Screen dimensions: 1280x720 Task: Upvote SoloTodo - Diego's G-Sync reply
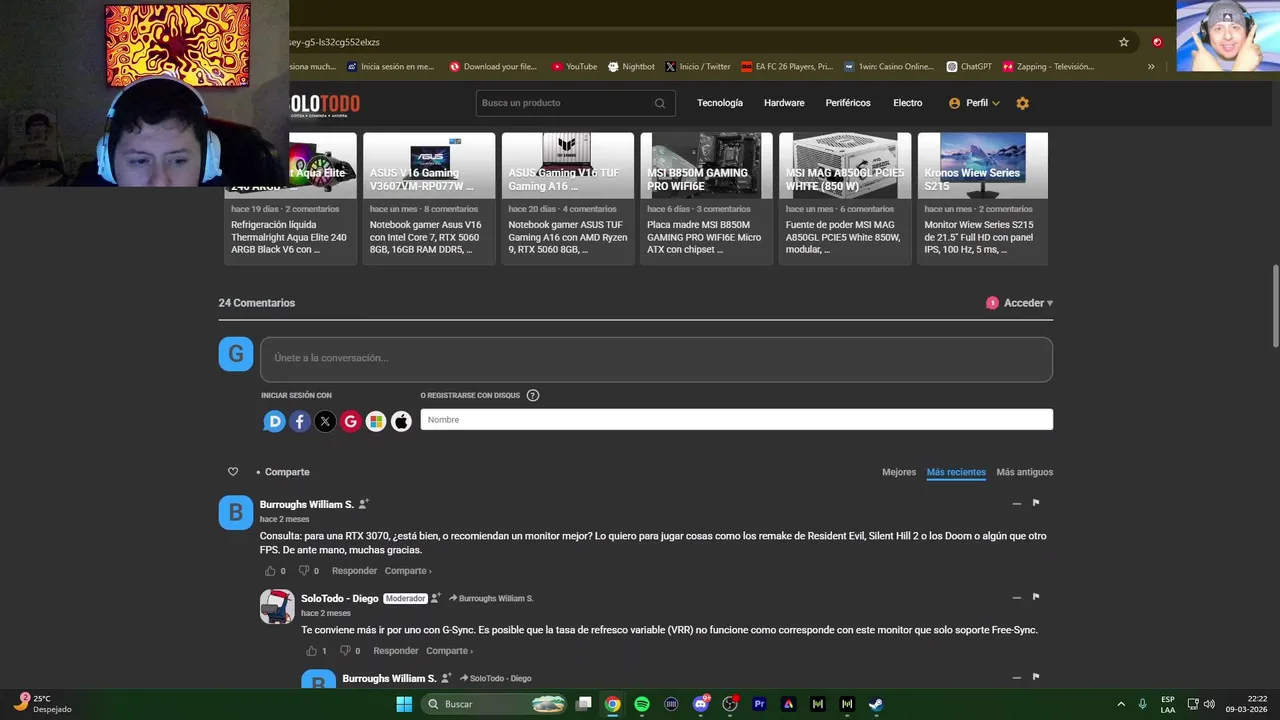(x=311, y=651)
